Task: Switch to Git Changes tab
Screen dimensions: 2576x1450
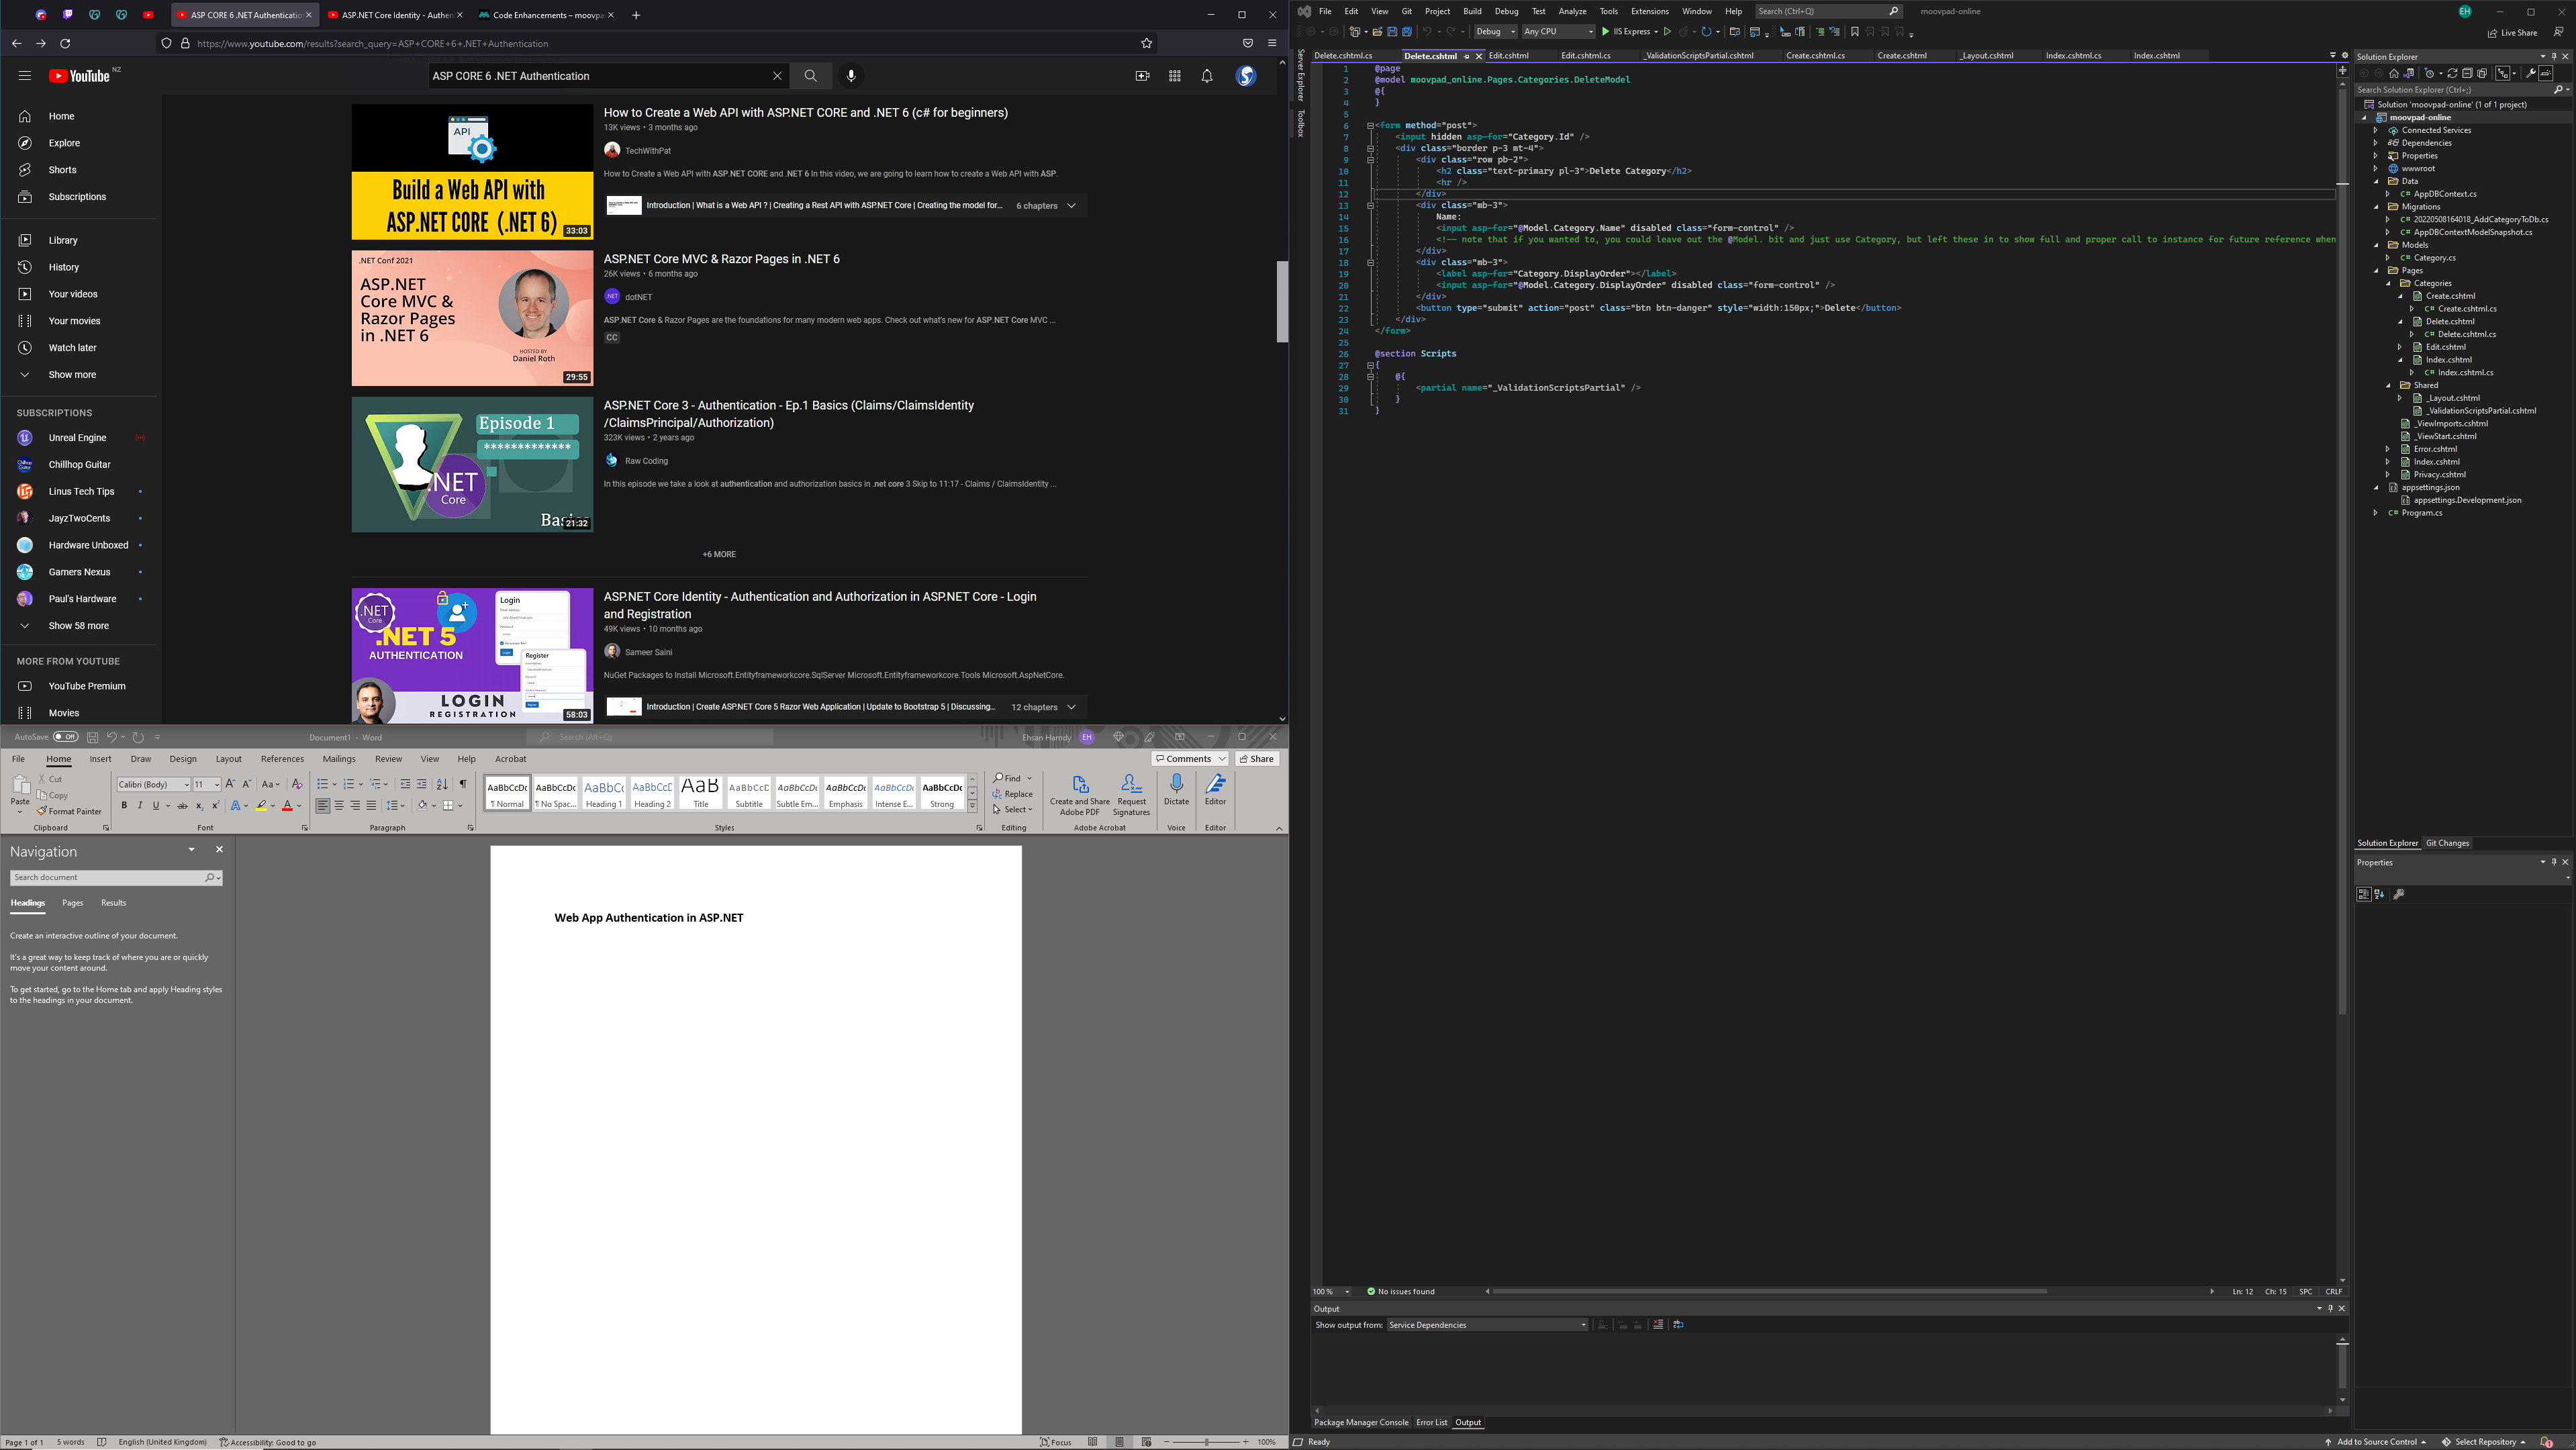Action: pos(2447,843)
